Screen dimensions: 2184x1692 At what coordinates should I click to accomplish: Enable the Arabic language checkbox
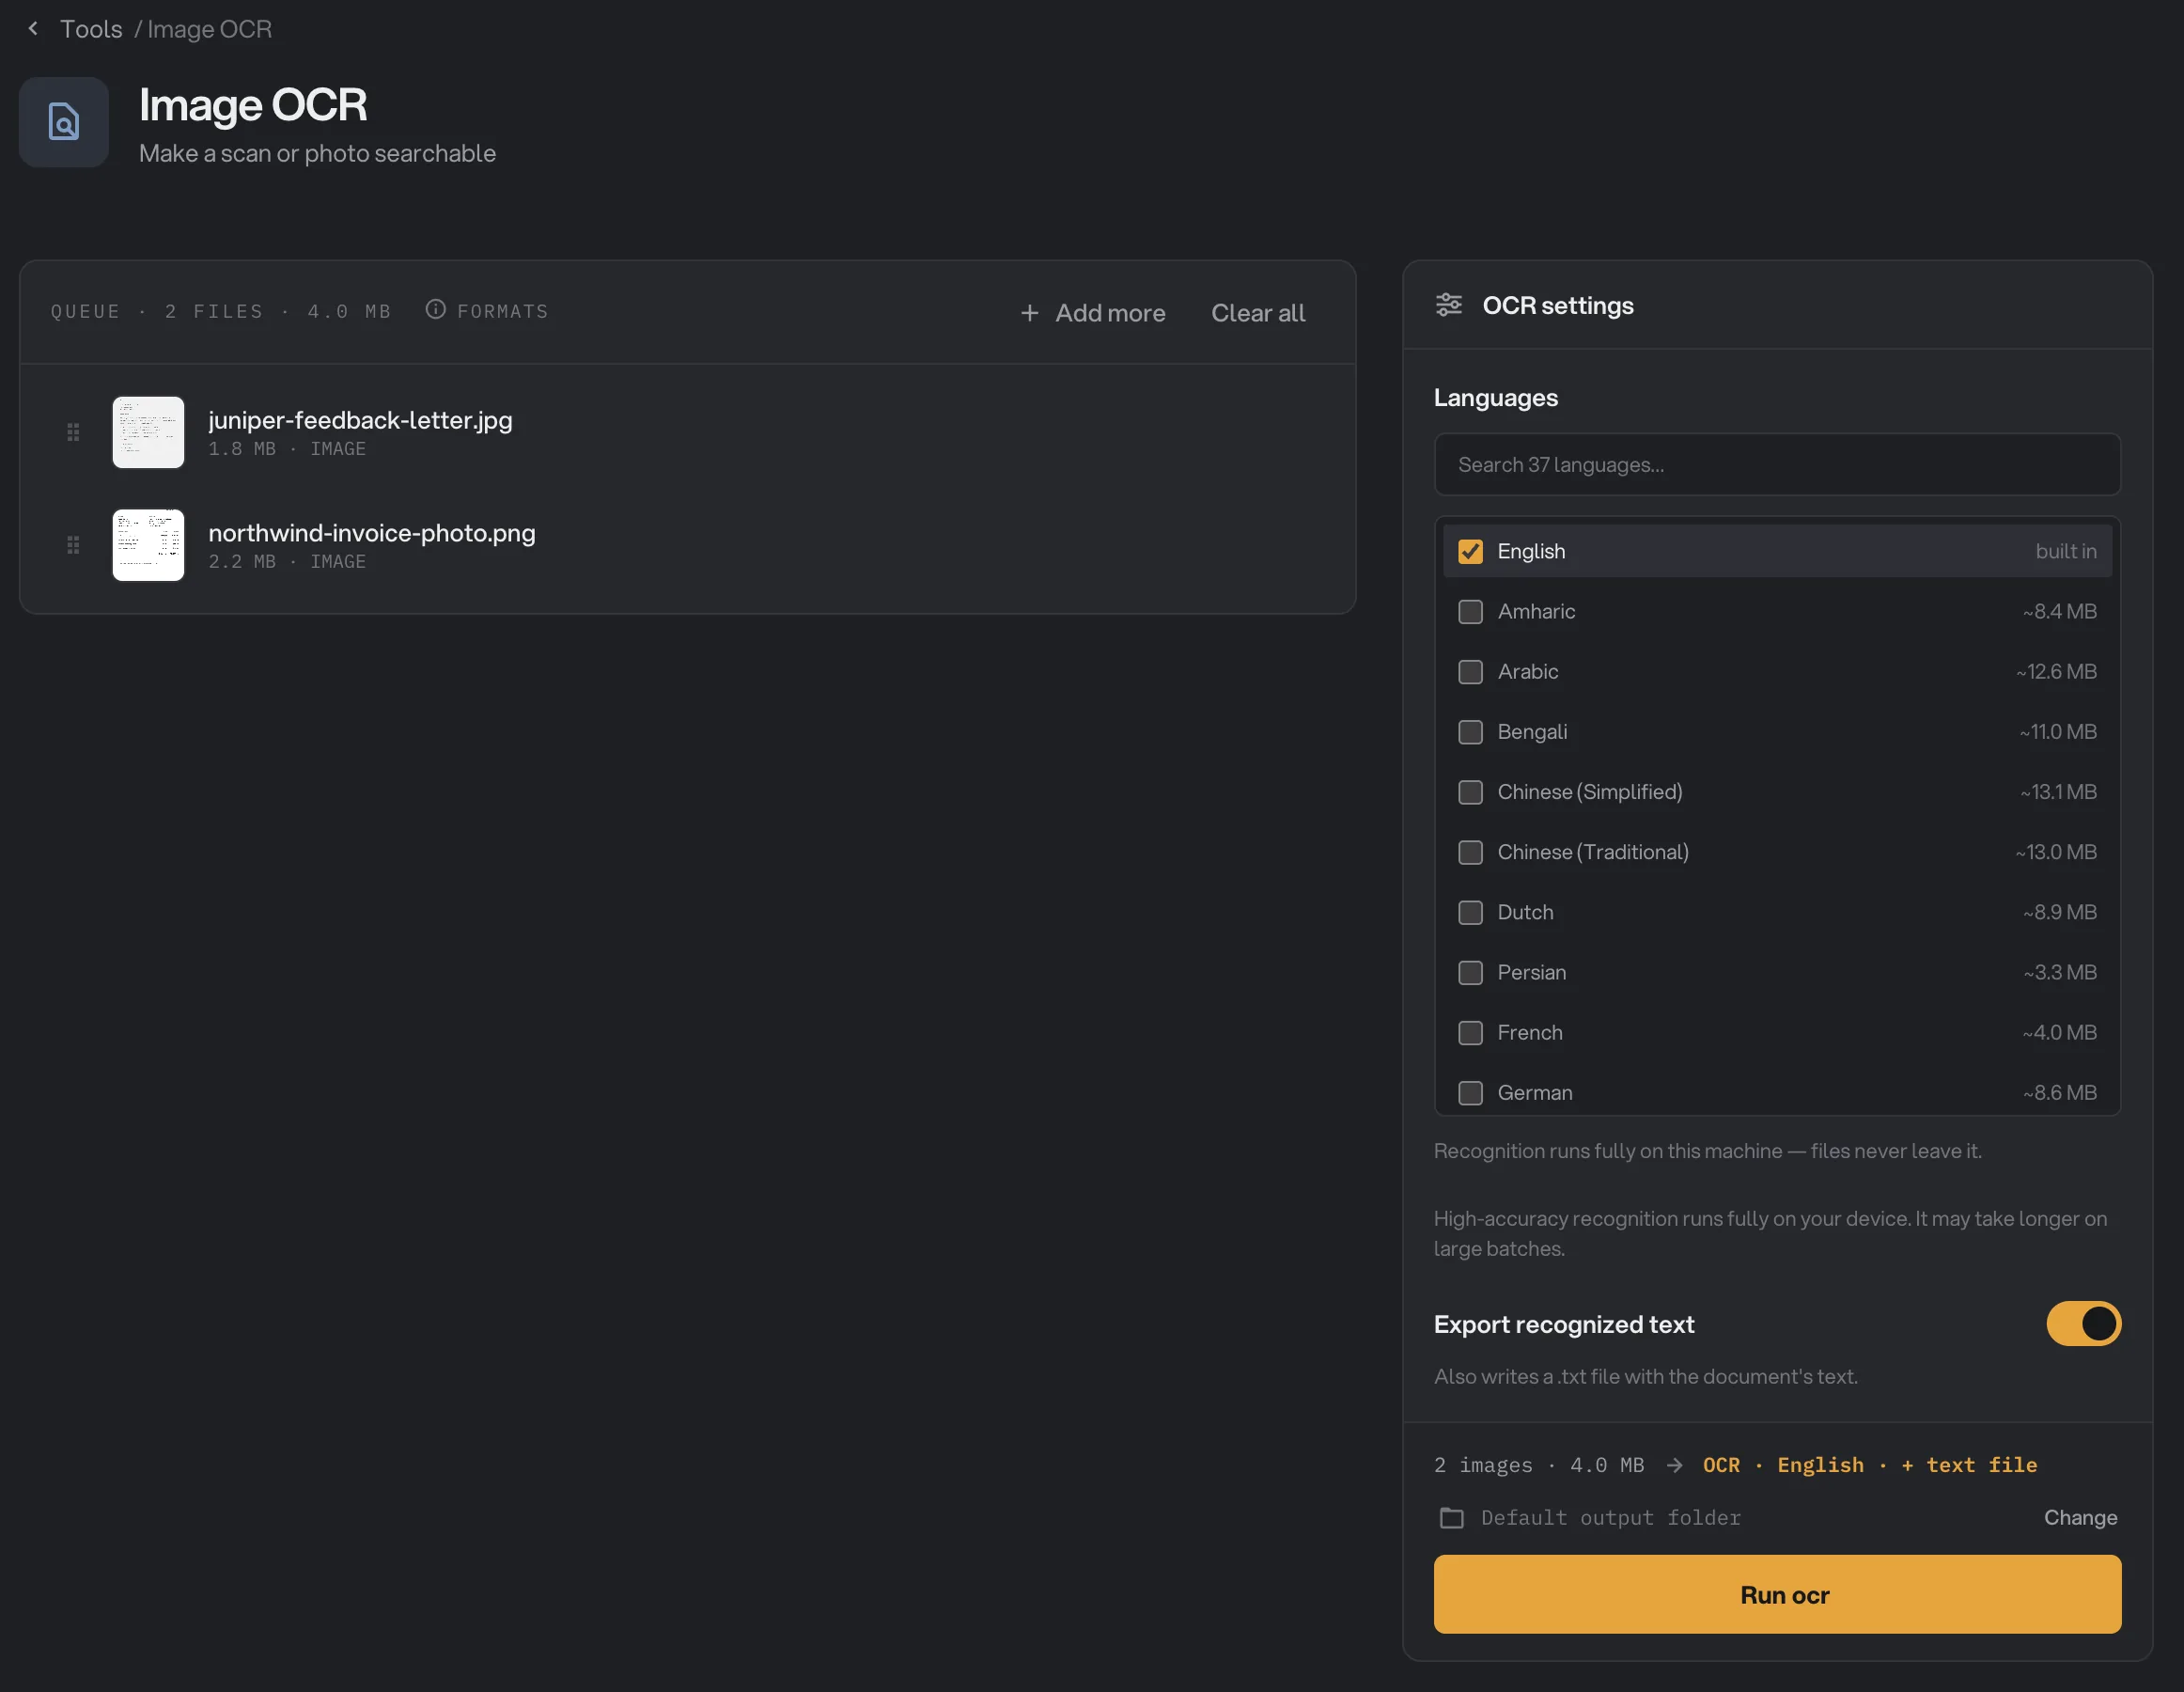1470,672
